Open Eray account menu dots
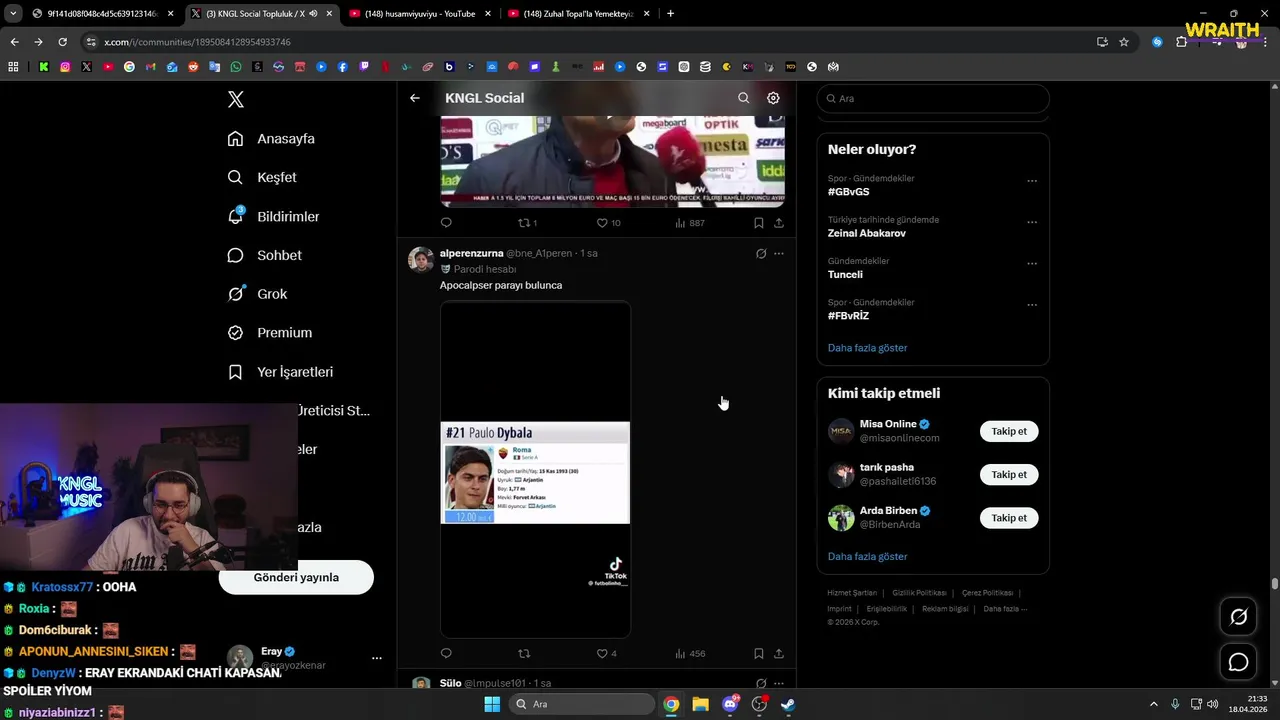This screenshot has width=1280, height=720. pyautogui.click(x=377, y=658)
